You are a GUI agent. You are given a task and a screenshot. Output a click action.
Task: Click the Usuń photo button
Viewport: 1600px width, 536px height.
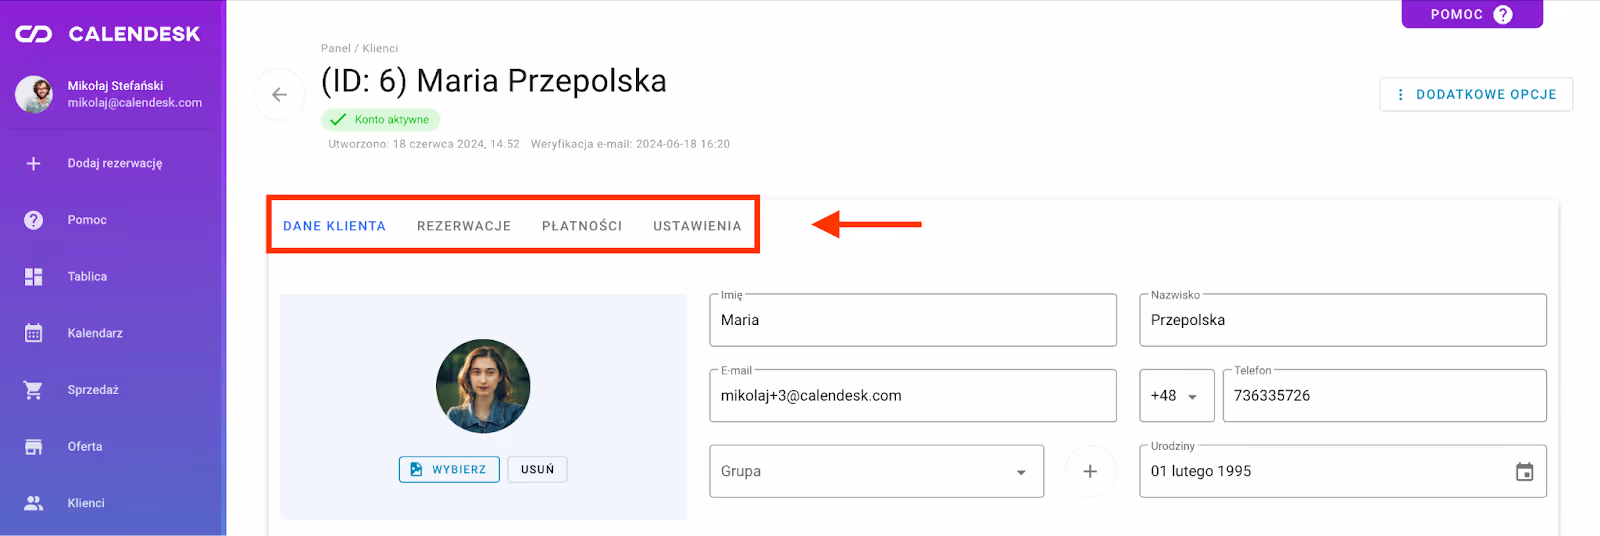tap(537, 469)
